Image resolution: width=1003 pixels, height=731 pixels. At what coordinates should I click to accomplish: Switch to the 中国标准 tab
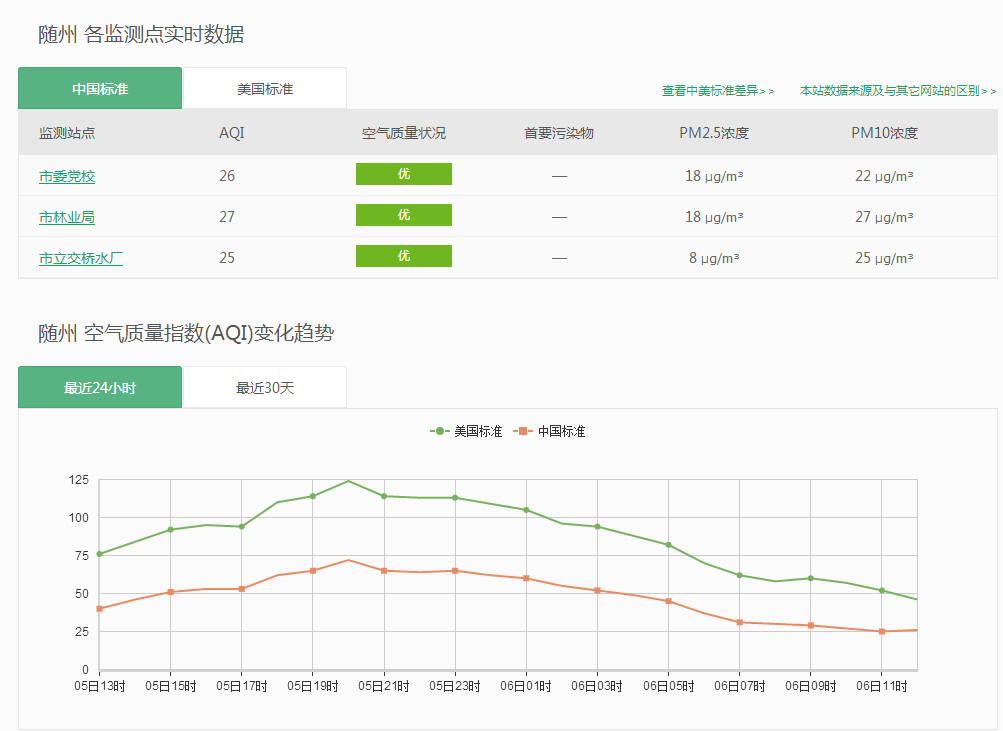(100, 89)
